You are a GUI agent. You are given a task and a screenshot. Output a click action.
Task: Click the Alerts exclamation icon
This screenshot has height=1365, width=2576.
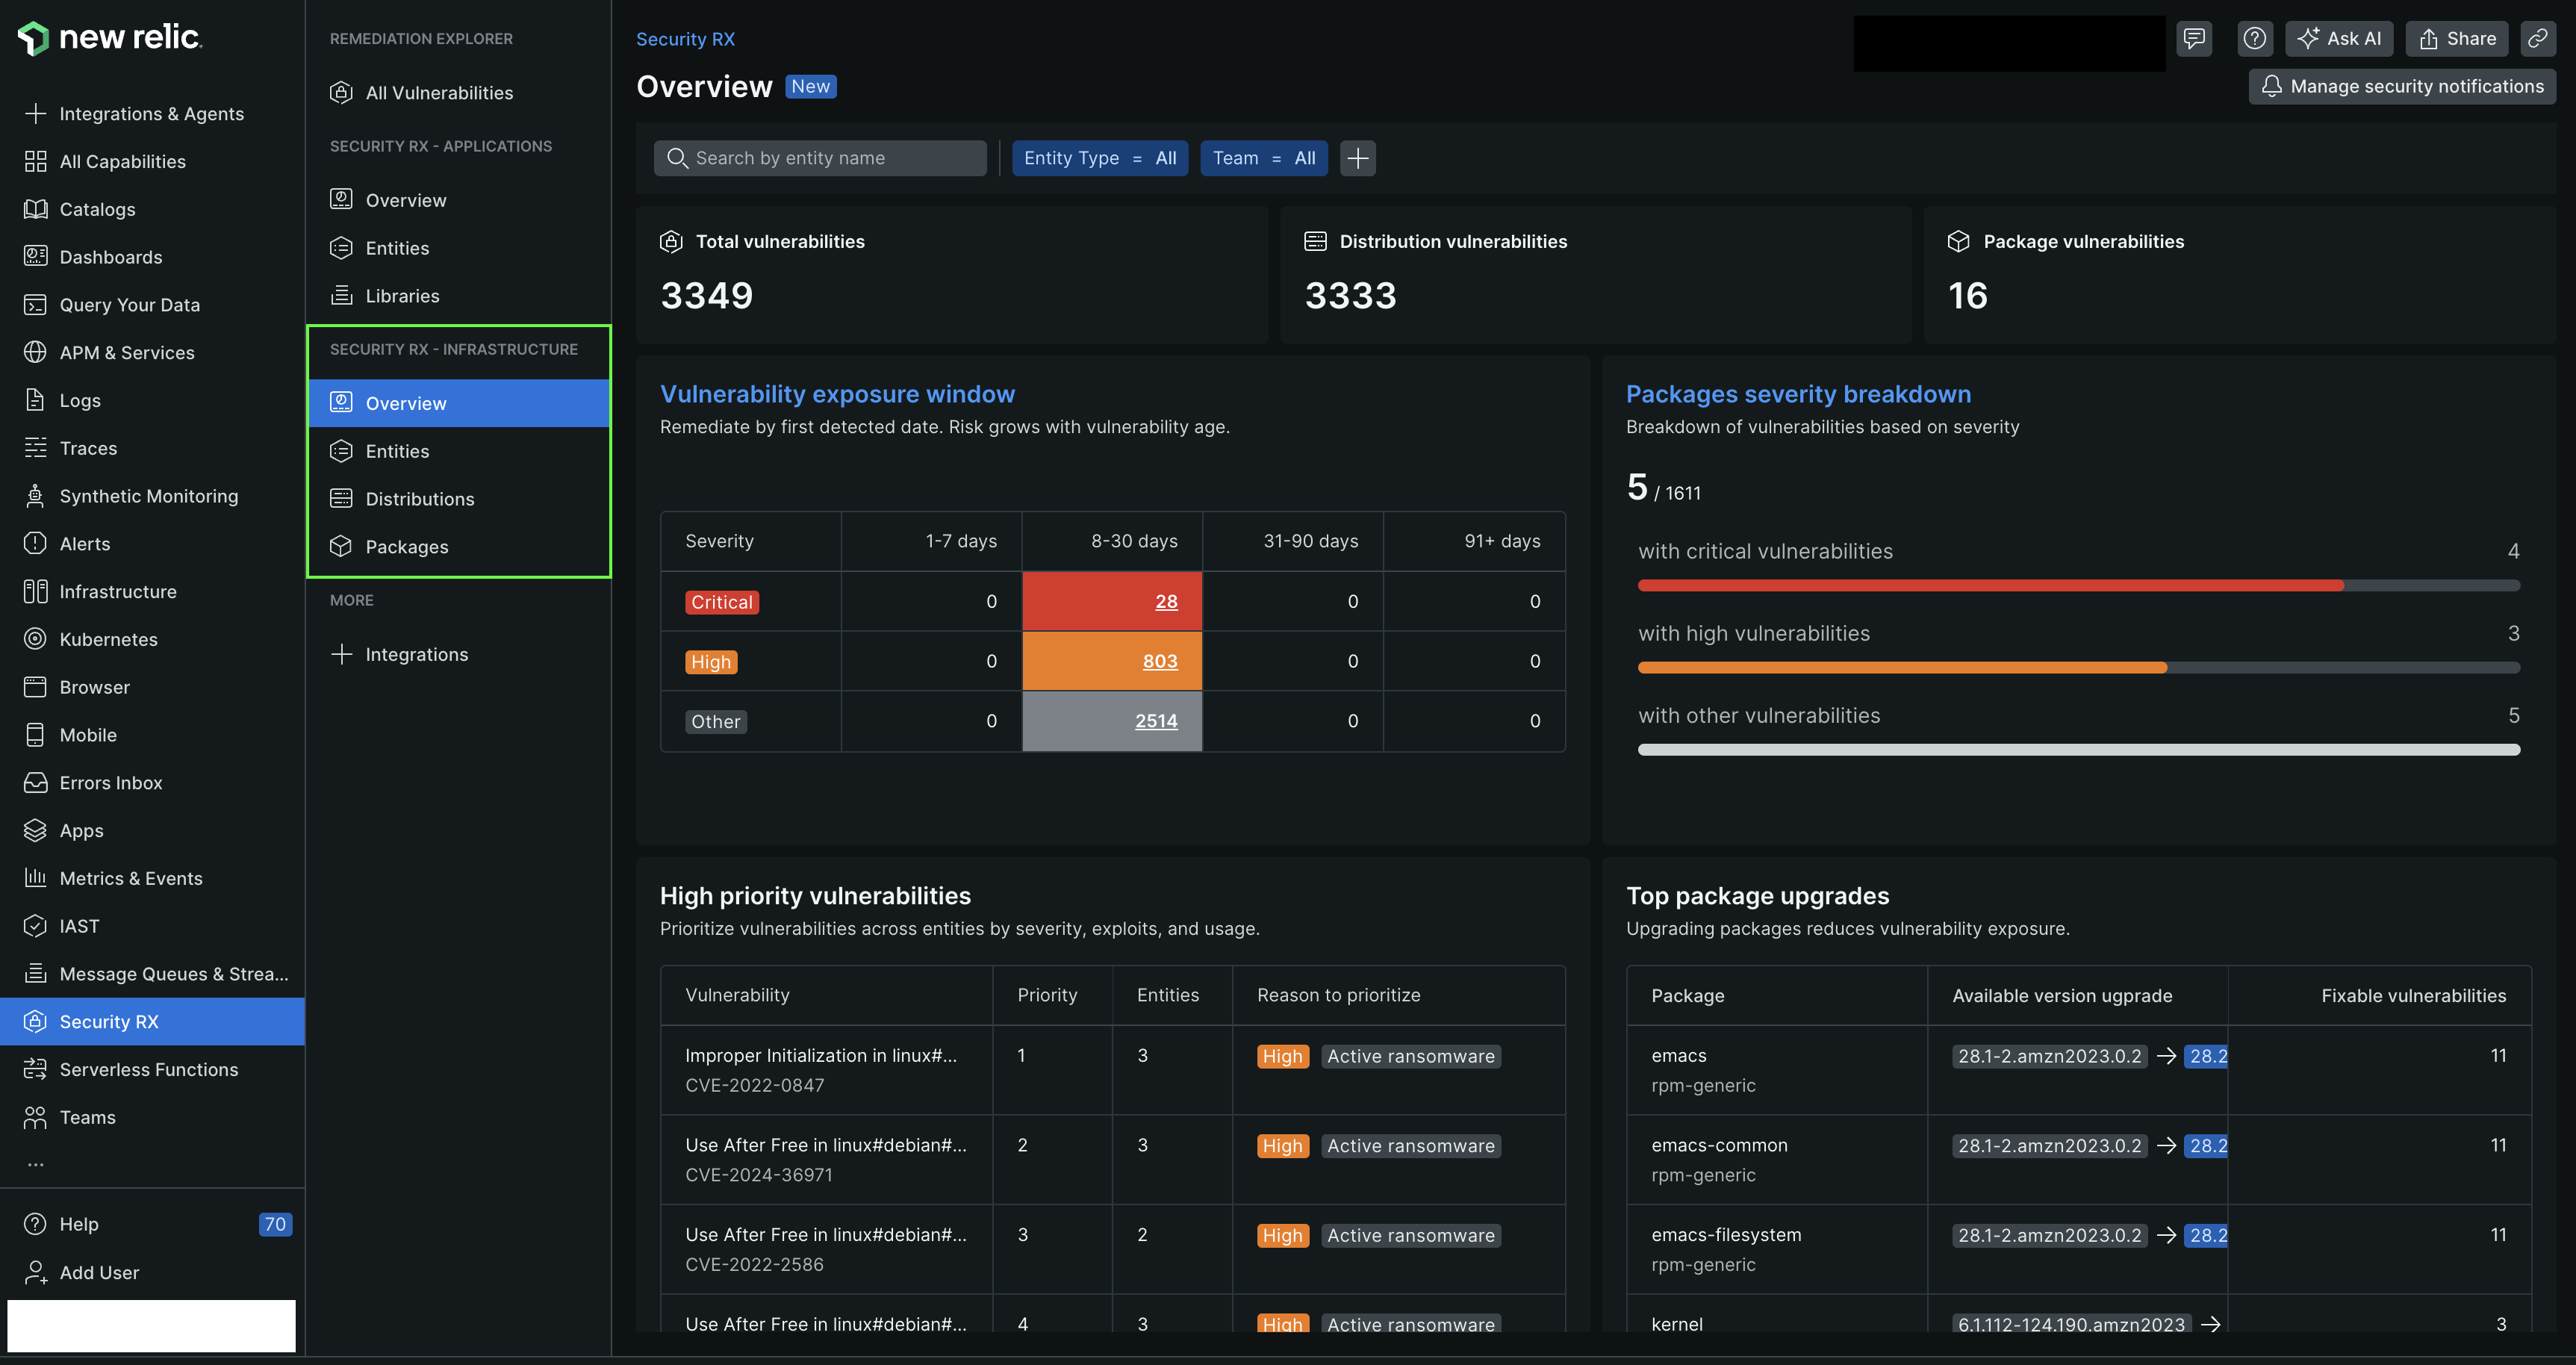(35, 544)
